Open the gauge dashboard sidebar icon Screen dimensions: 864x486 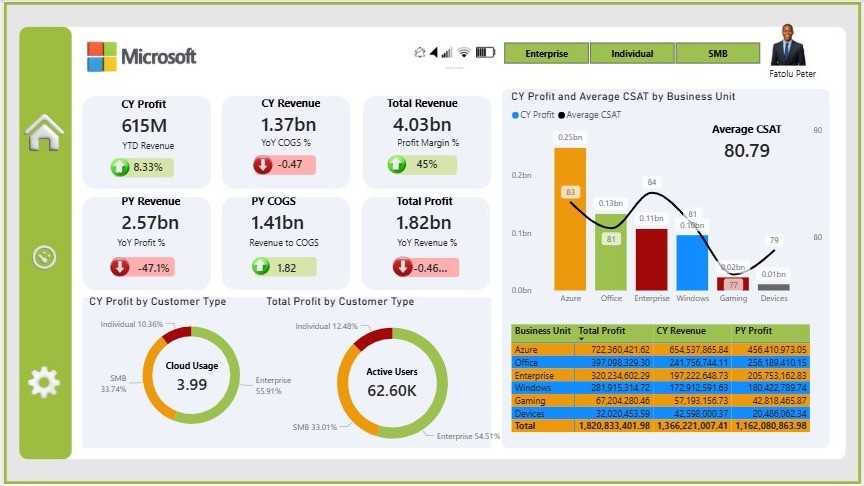click(x=44, y=257)
